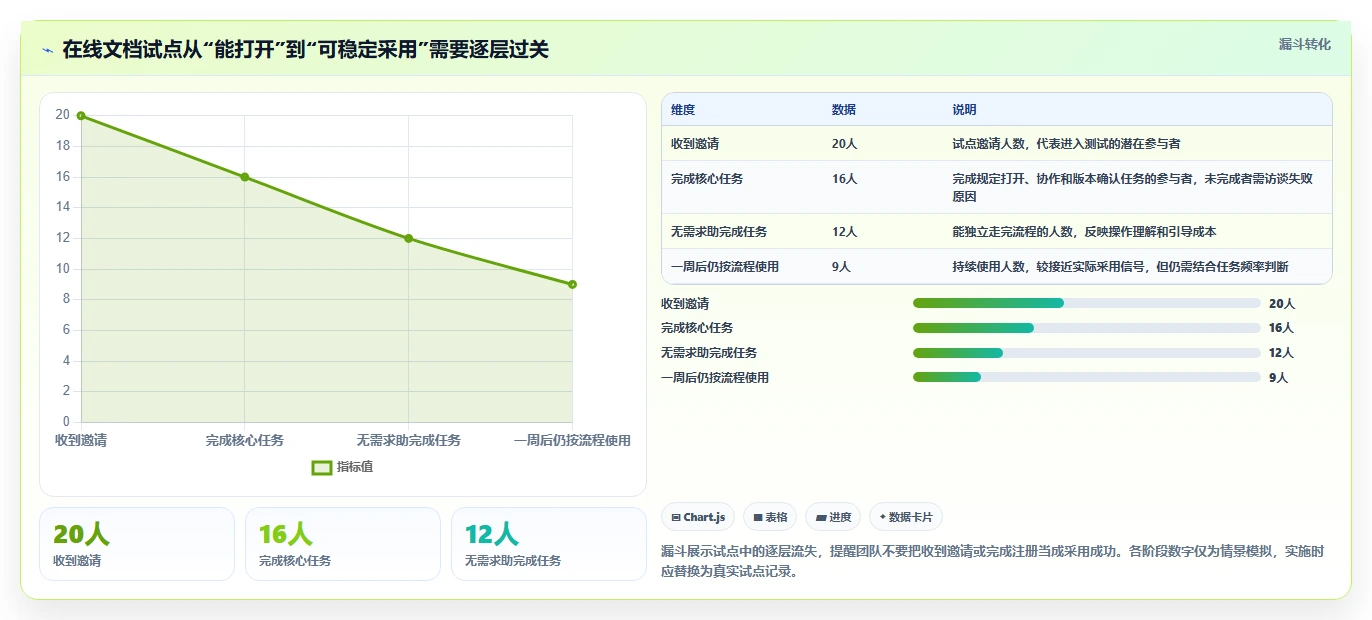Screen dimensions: 1372x620
Task: Click the 收到邀请 progress bar
Action: (x=1087, y=303)
